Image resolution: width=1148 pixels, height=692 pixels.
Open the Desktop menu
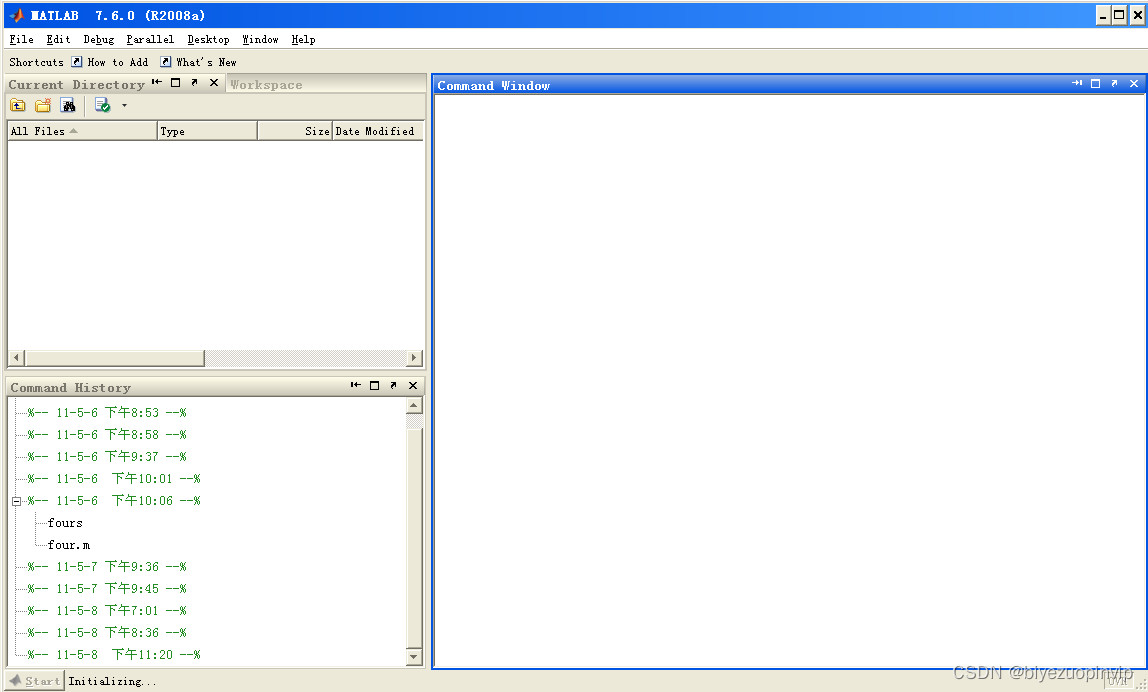pyautogui.click(x=208, y=40)
